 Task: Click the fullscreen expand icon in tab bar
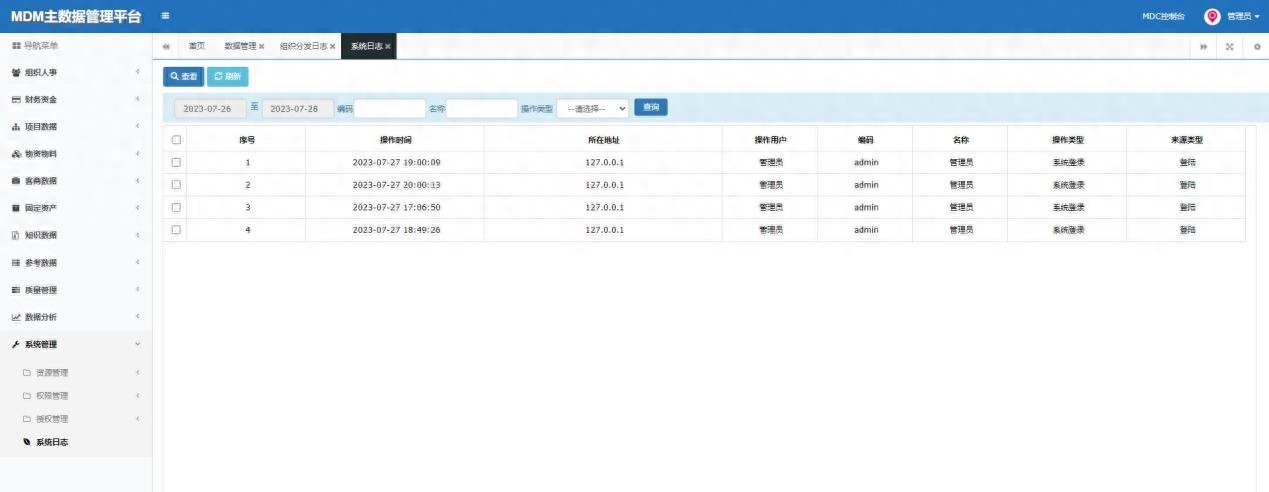pos(1230,46)
